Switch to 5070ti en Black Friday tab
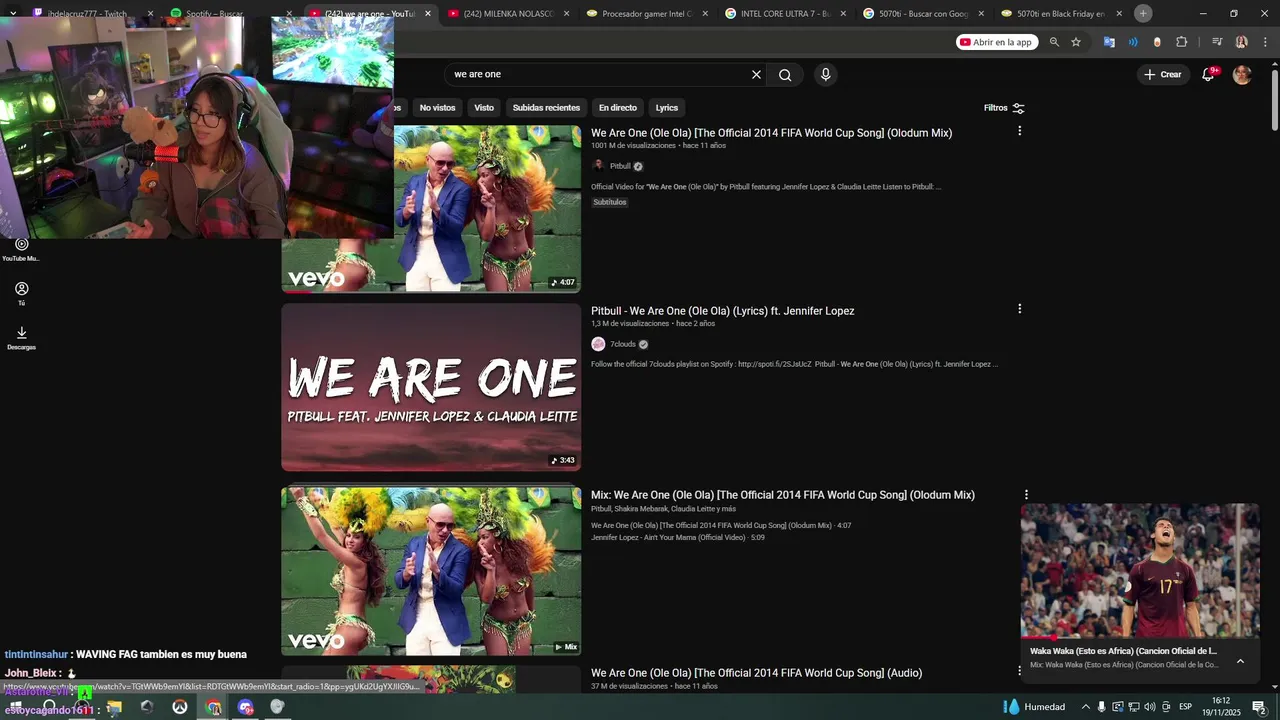 [x=1062, y=14]
